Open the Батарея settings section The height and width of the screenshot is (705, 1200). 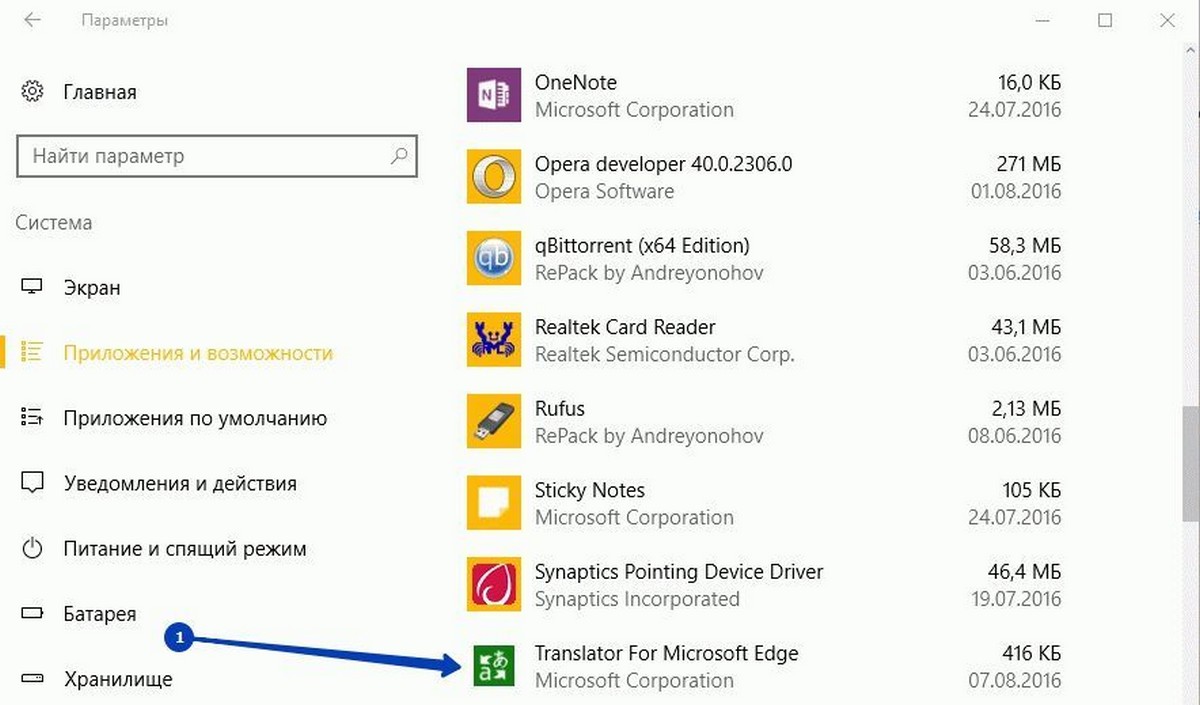click(99, 614)
